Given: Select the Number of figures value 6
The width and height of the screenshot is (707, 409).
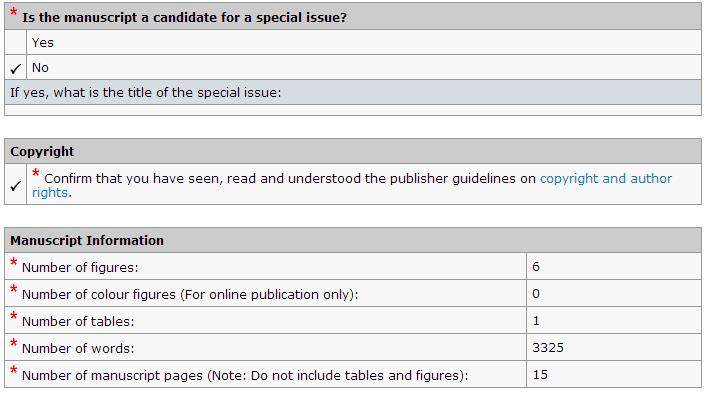Looking at the screenshot, I should coord(537,267).
